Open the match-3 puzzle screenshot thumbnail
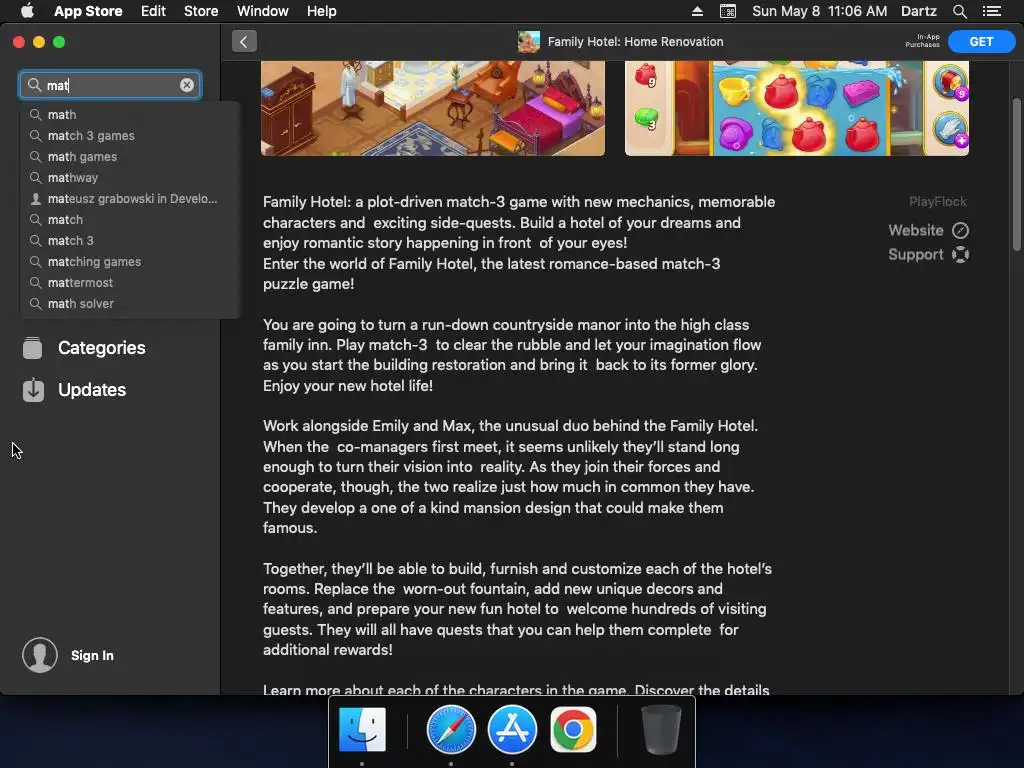This screenshot has width=1024, height=768. pyautogui.click(x=797, y=108)
